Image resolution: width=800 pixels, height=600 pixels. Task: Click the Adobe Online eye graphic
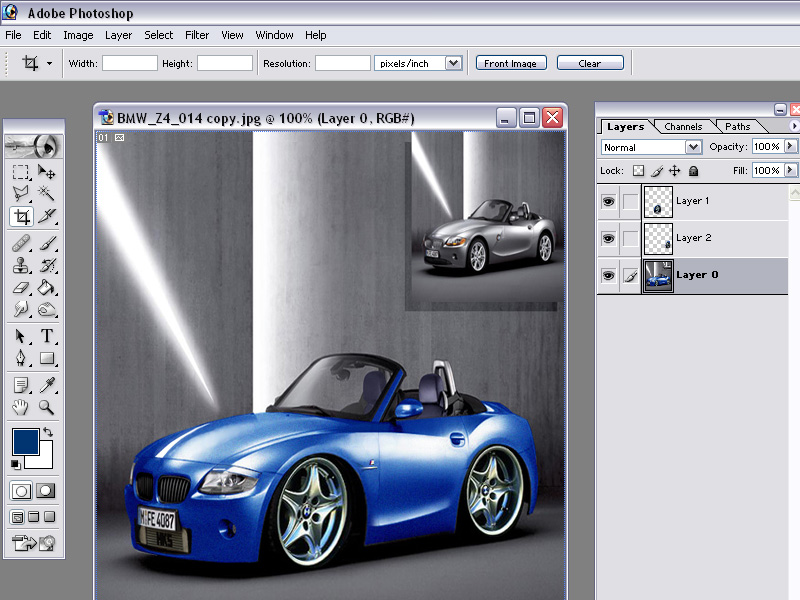(x=34, y=147)
